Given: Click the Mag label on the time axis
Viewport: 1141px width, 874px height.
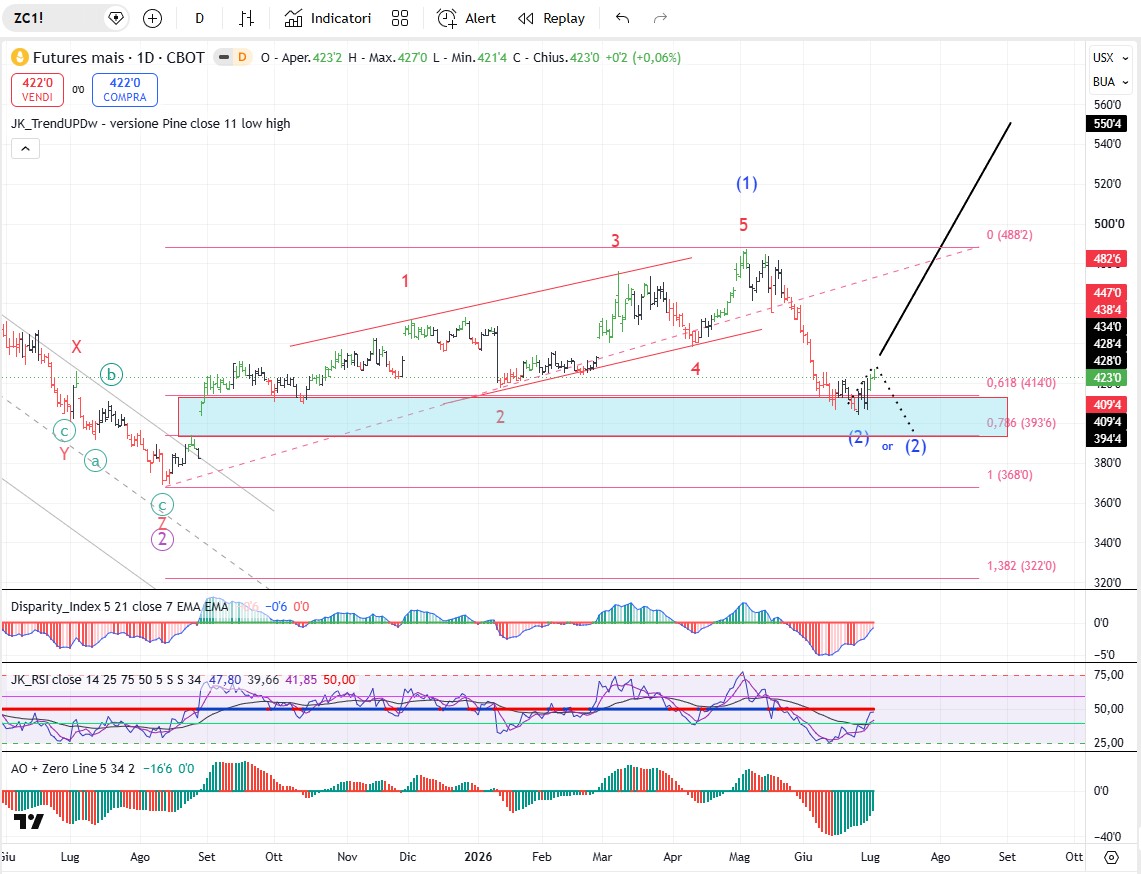Looking at the screenshot, I should click(739, 857).
